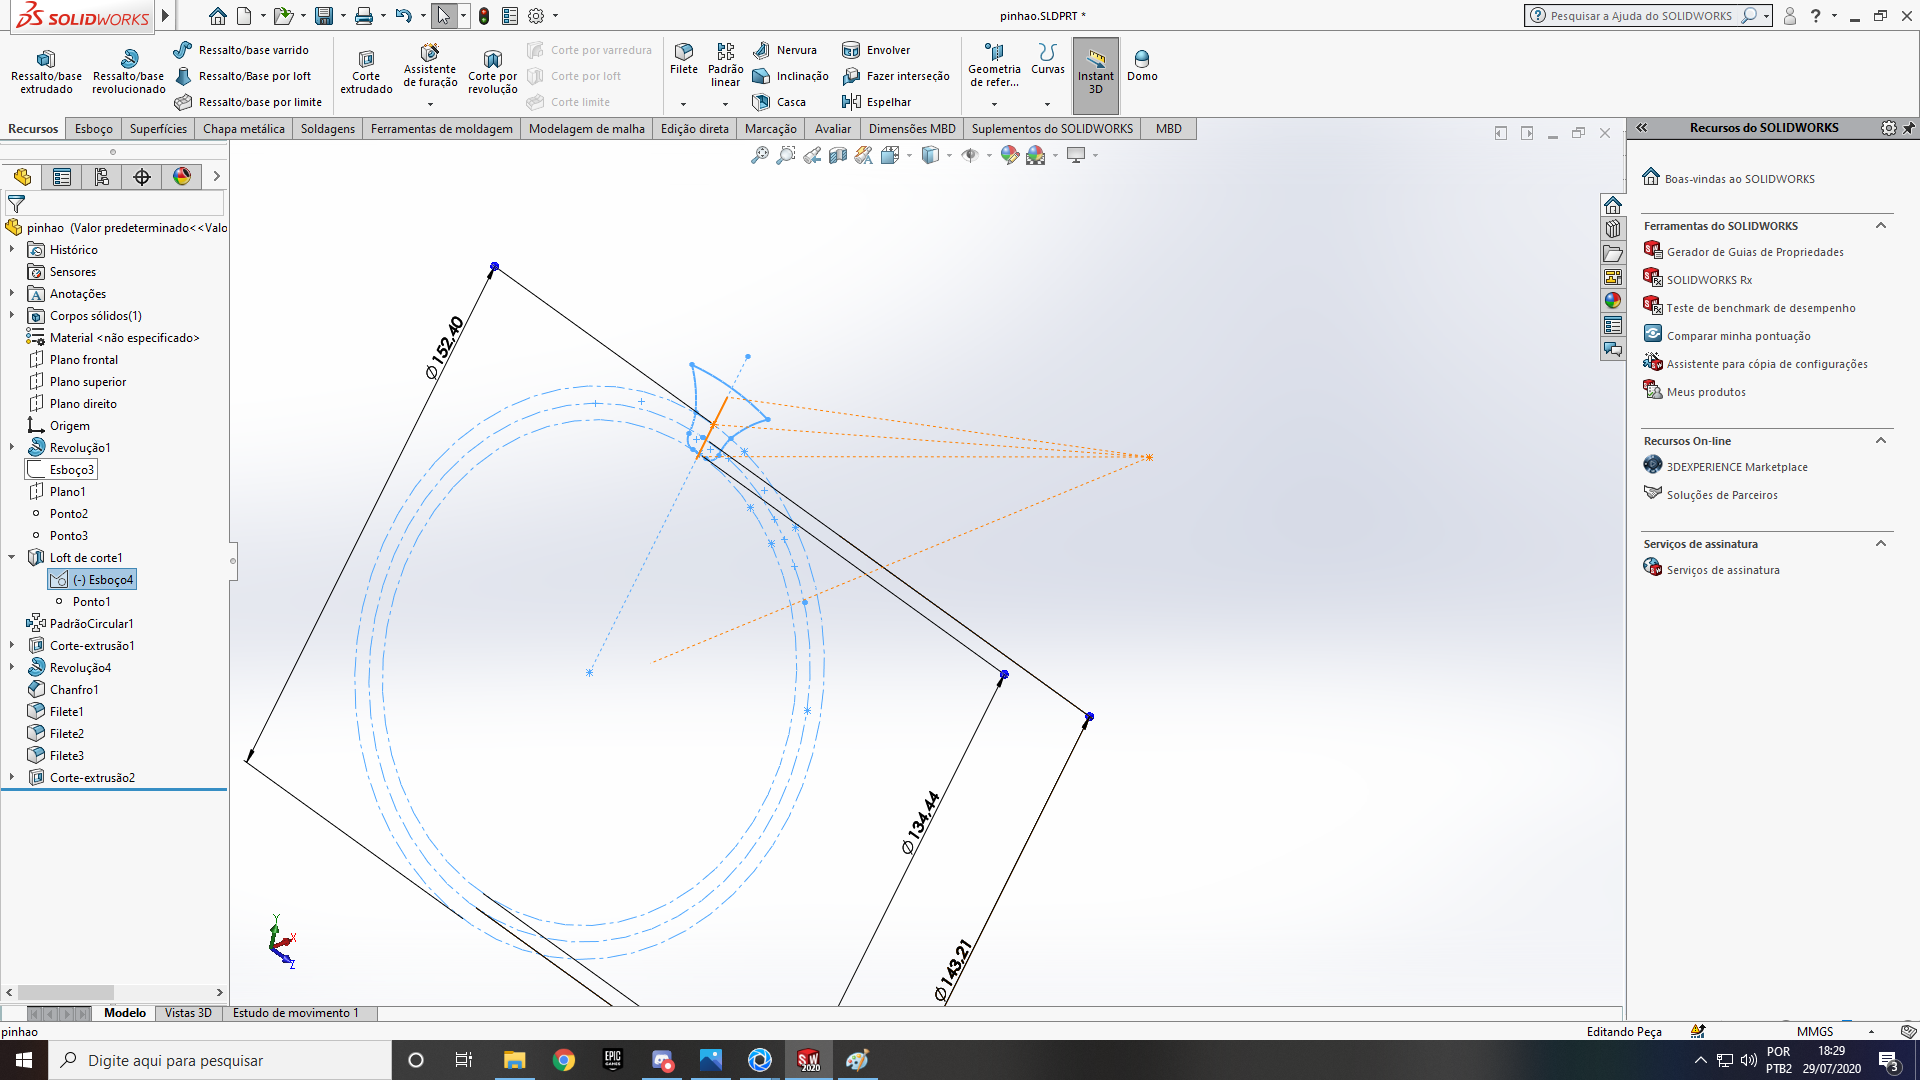Open the Curvas dropdown arrow
Viewport: 1920px width, 1080px height.
click(x=1047, y=104)
